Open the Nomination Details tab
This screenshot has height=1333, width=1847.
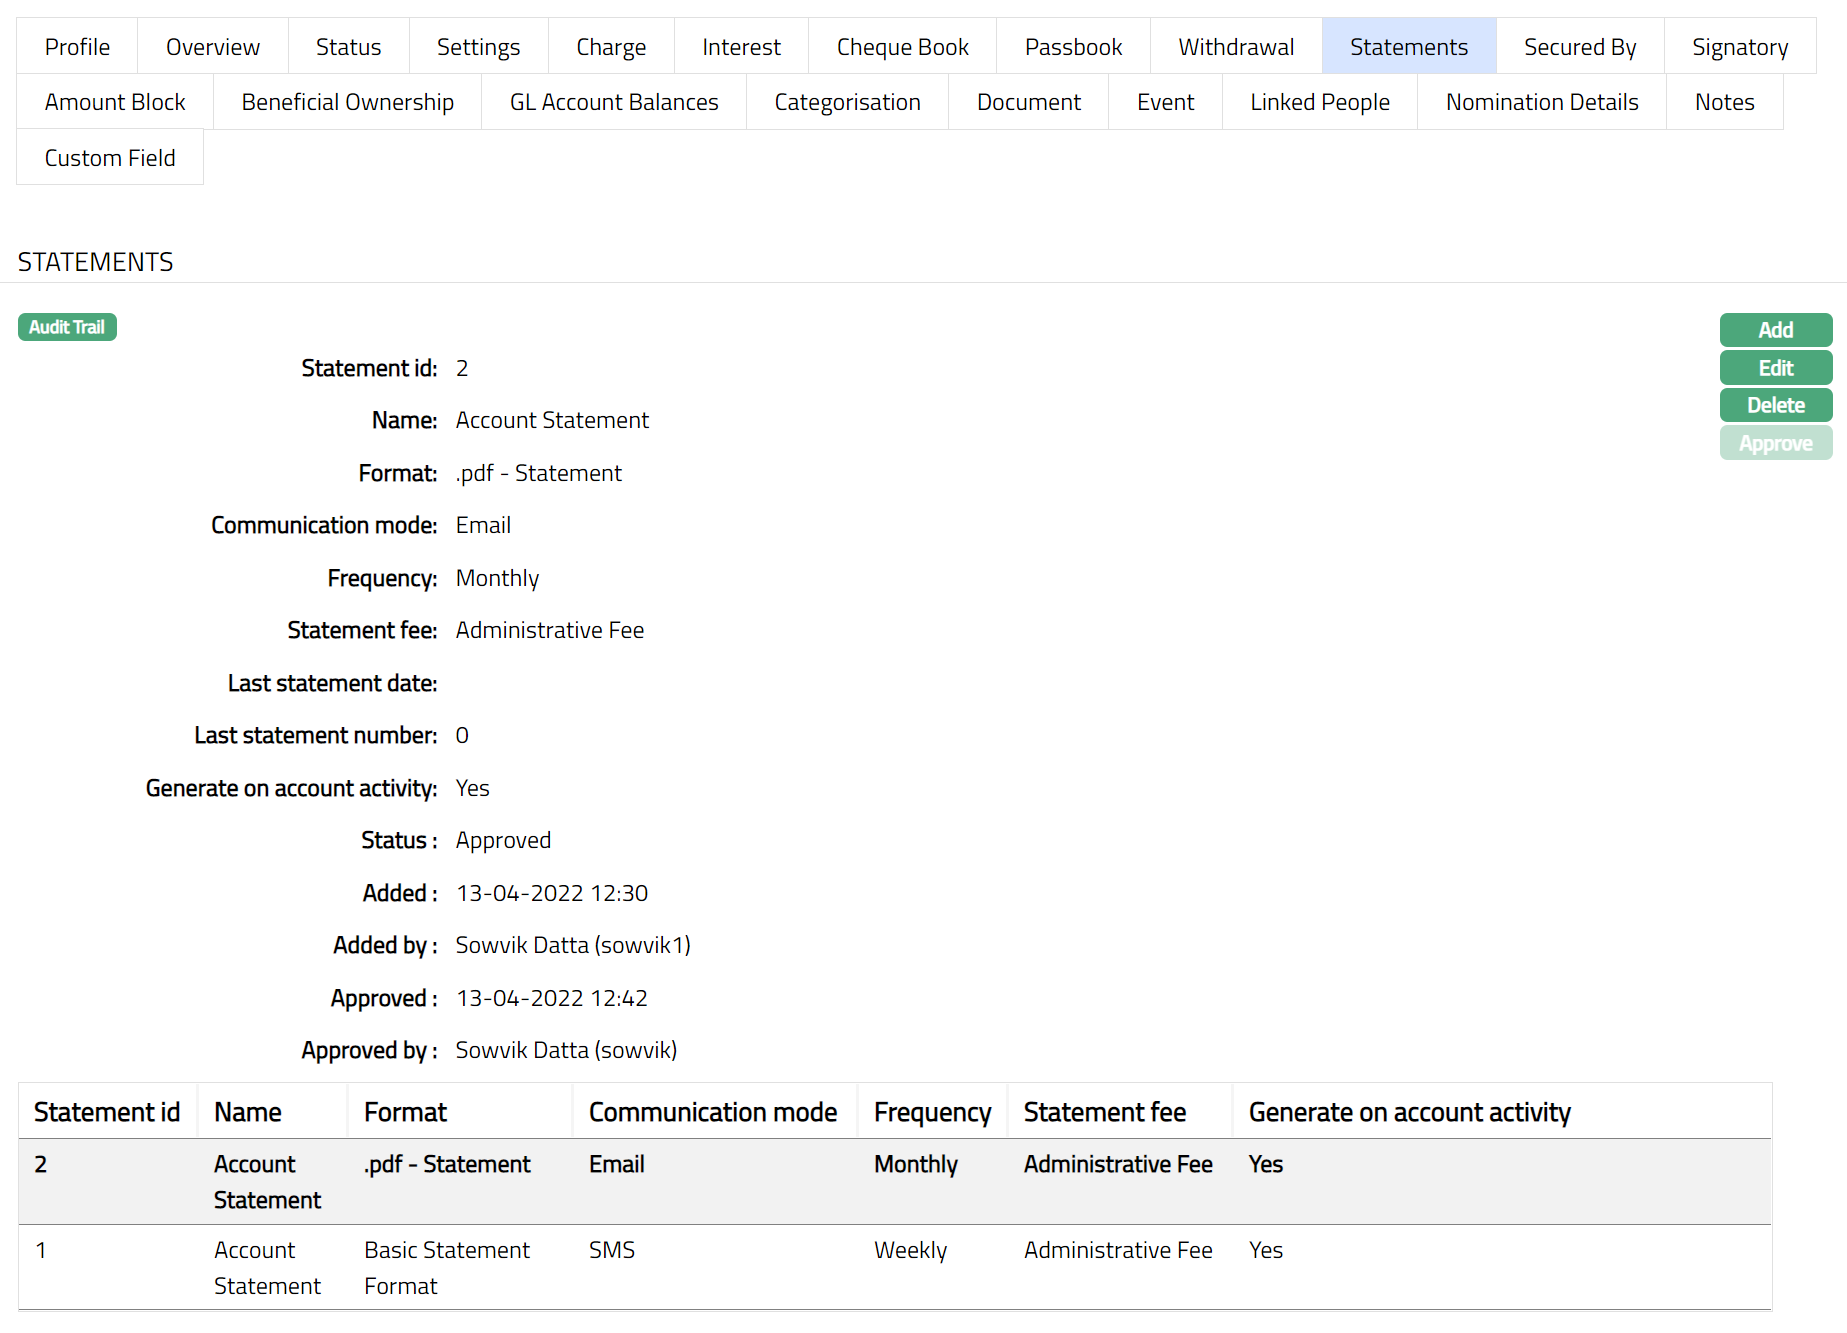pyautogui.click(x=1541, y=102)
